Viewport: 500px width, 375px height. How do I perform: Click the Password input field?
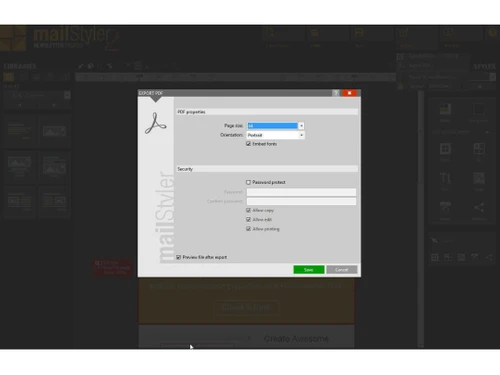[301, 192]
